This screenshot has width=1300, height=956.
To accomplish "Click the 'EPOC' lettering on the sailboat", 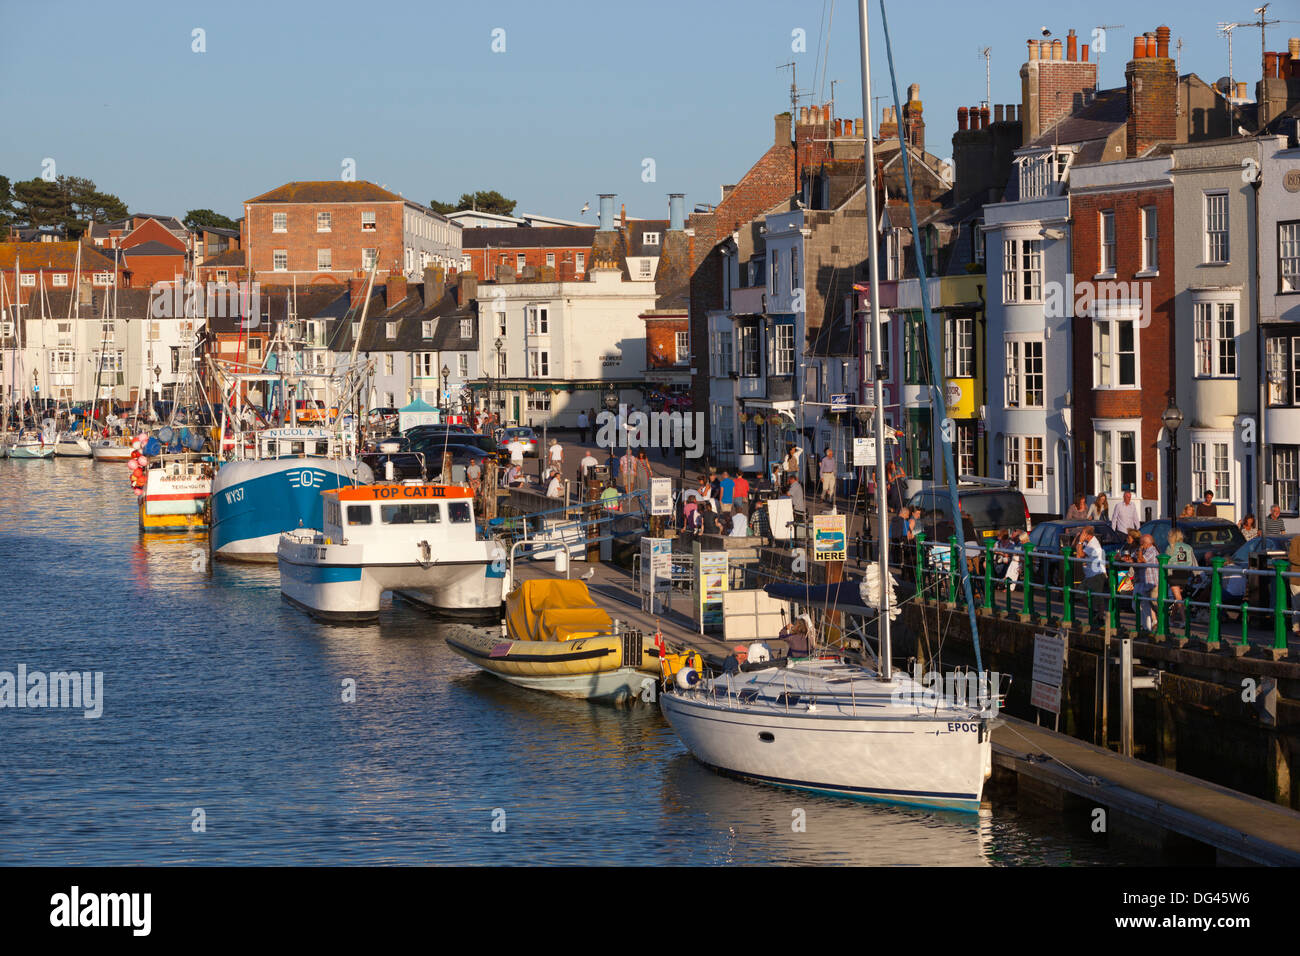I will tap(962, 727).
